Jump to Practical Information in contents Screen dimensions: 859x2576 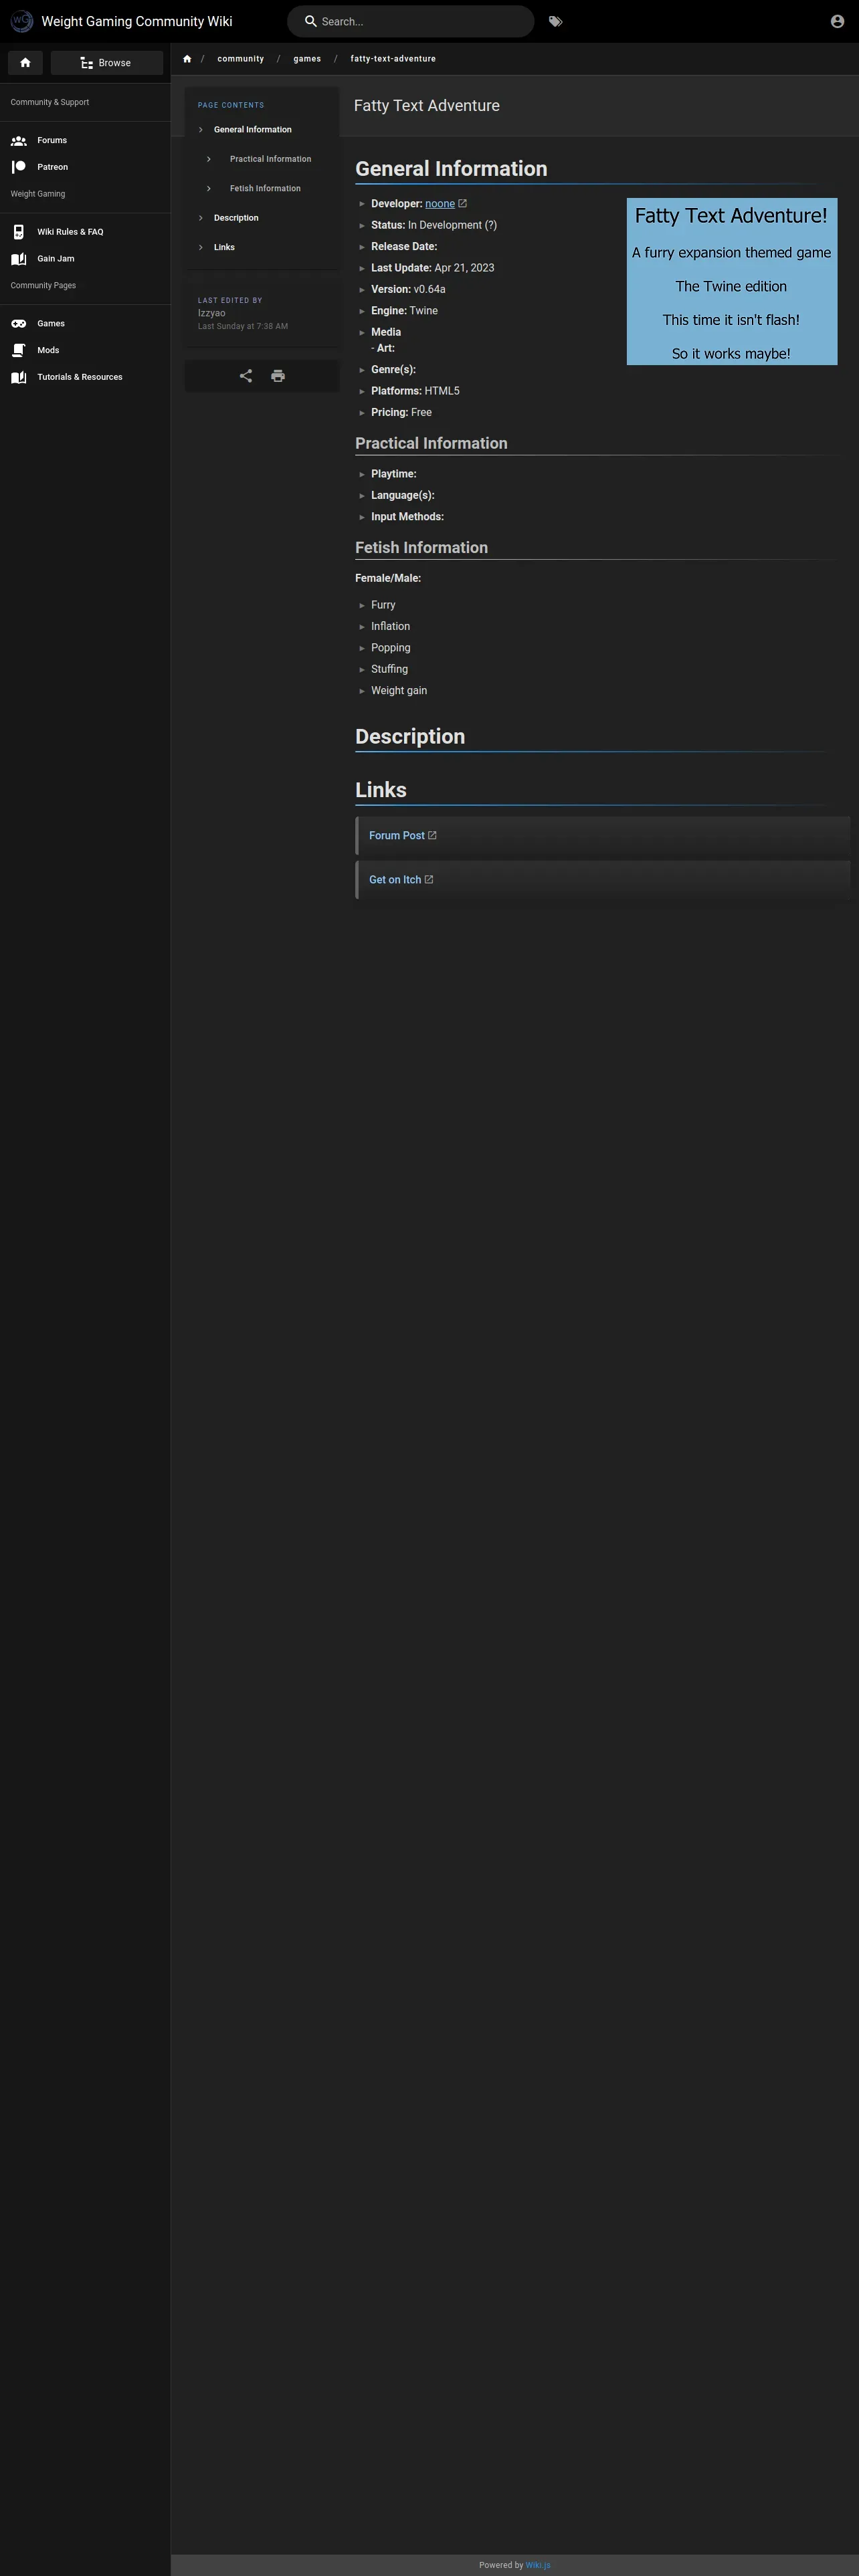click(x=270, y=159)
